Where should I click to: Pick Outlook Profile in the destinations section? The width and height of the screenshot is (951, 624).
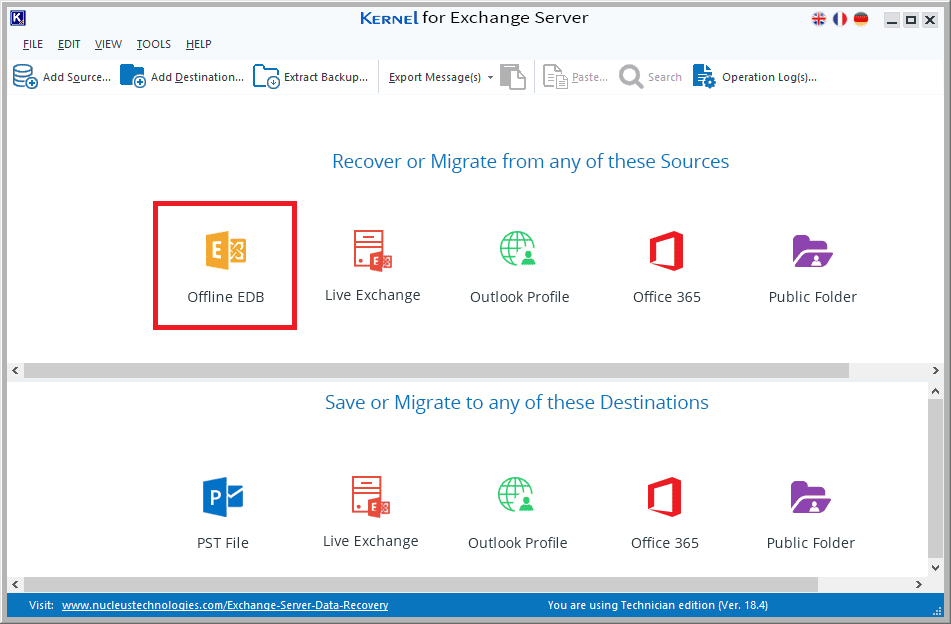click(517, 513)
